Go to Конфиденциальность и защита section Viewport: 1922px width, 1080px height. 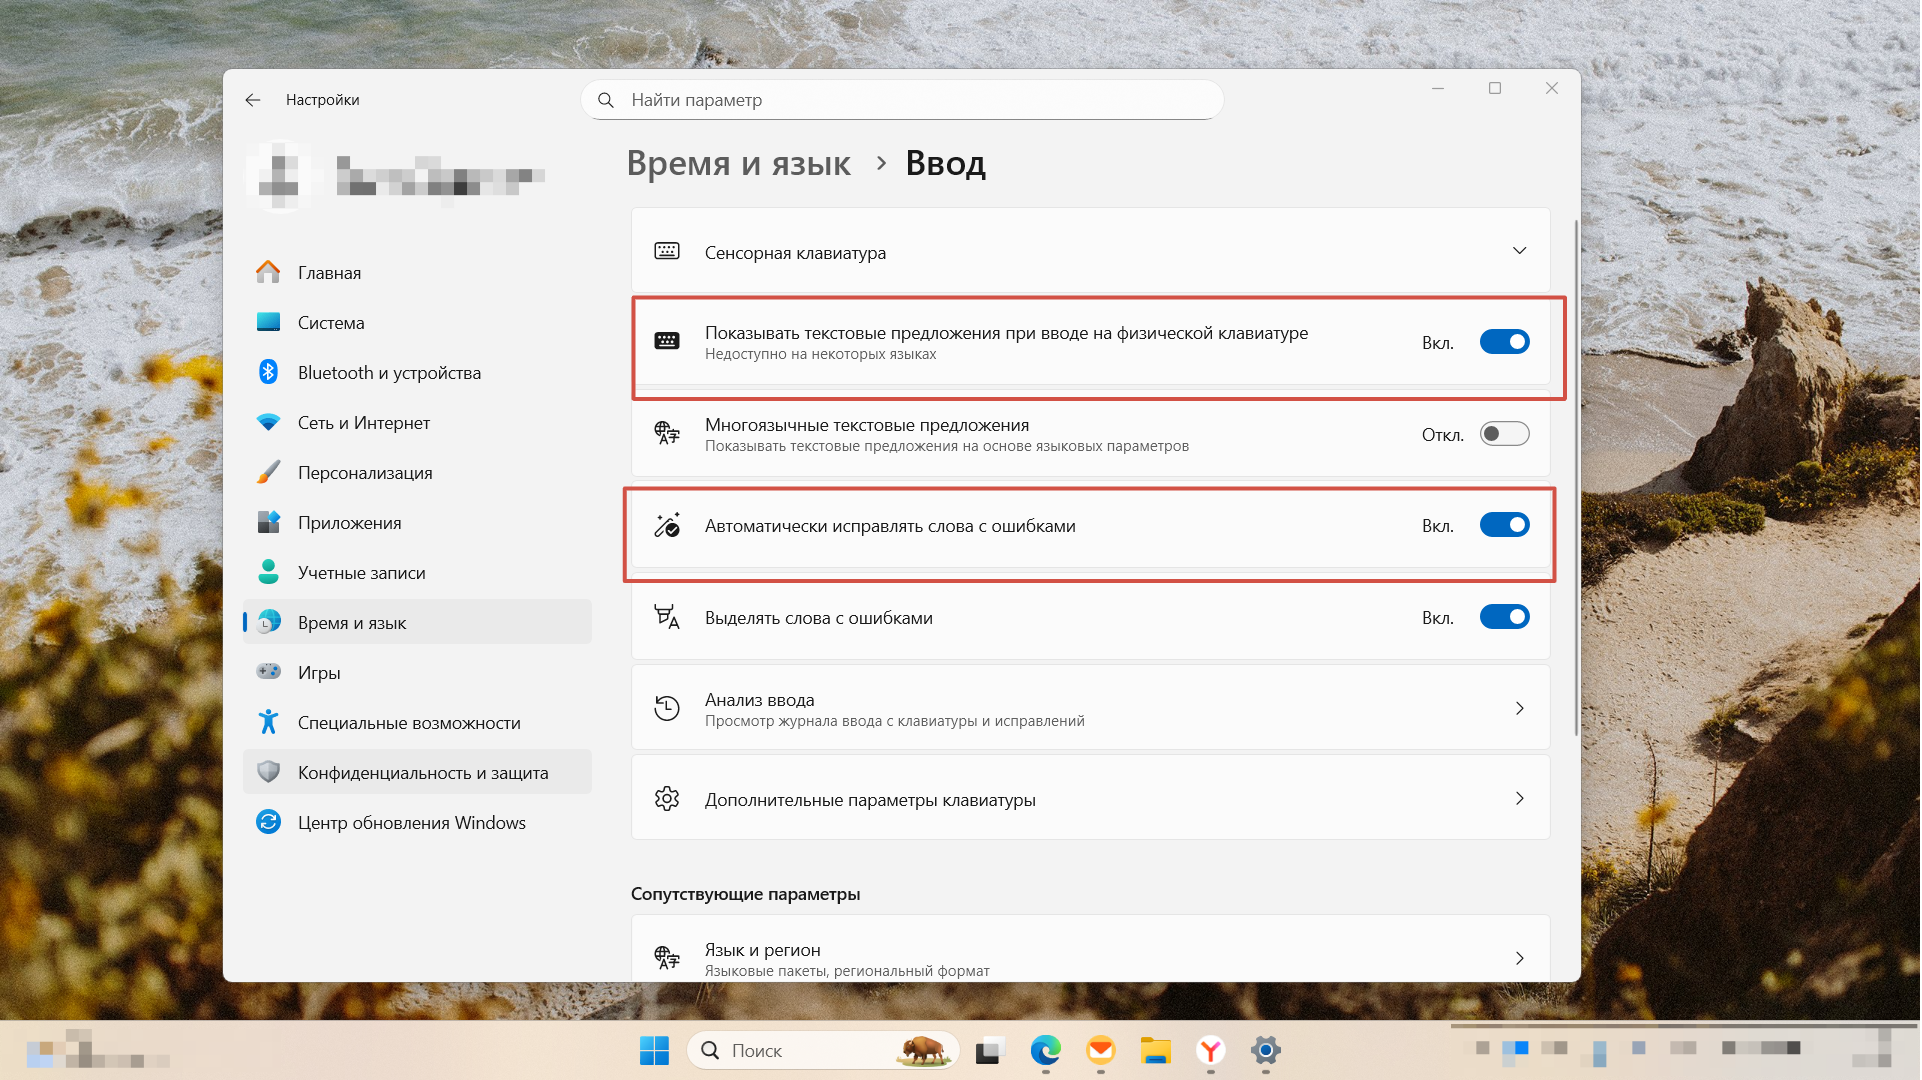pyautogui.click(x=422, y=772)
